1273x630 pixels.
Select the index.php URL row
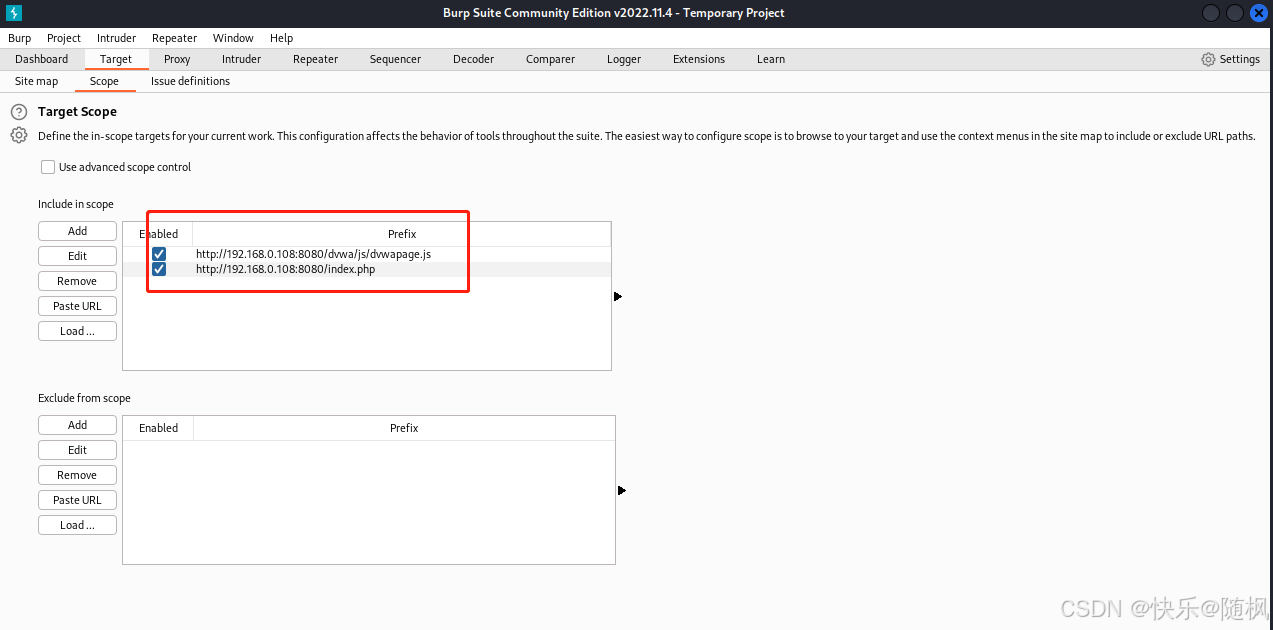pyautogui.click(x=367, y=269)
